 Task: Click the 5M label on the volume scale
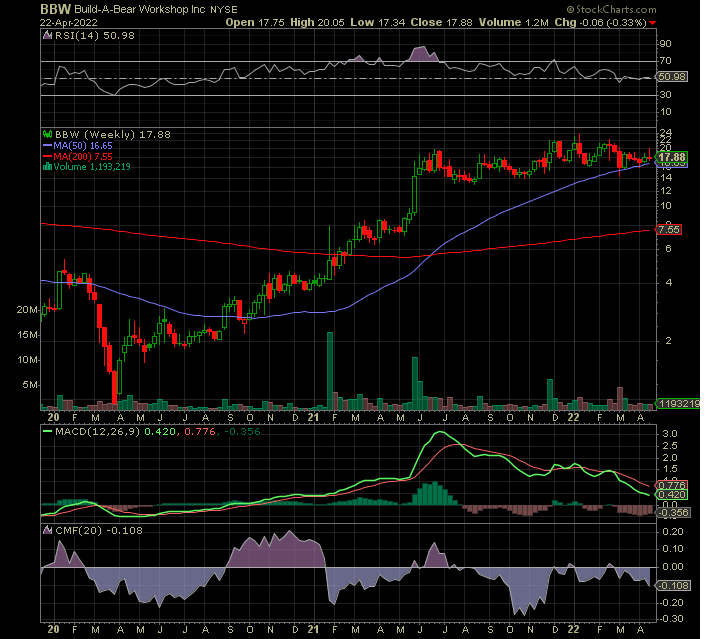30,385
